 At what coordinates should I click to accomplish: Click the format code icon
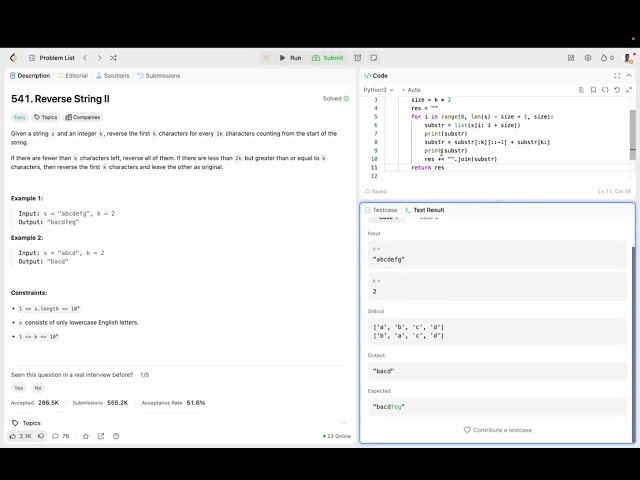click(x=581, y=90)
